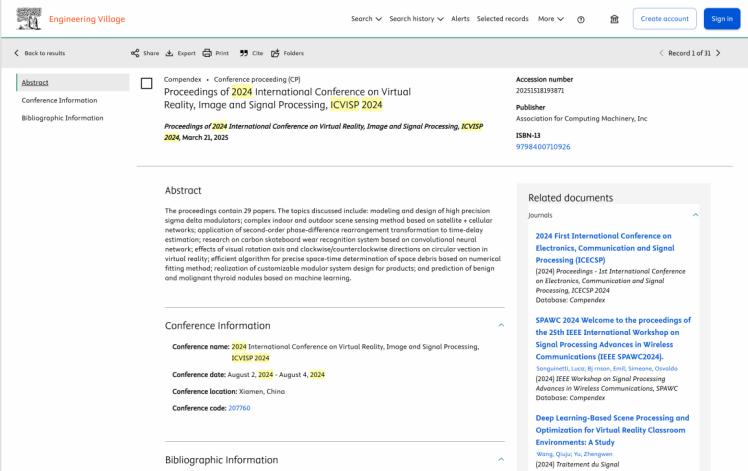The height and width of the screenshot is (471, 748).
Task: Open the Search dropdown menu
Action: [x=366, y=19]
